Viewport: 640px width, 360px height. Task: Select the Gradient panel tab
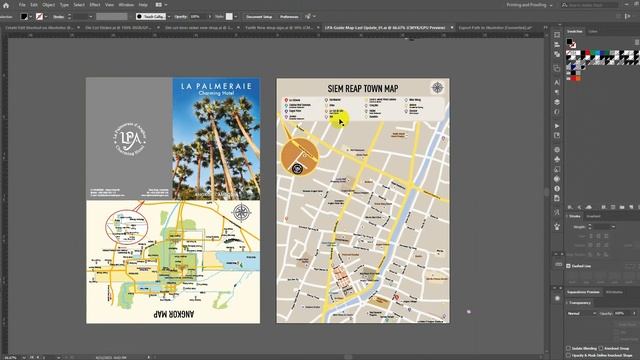(593, 216)
